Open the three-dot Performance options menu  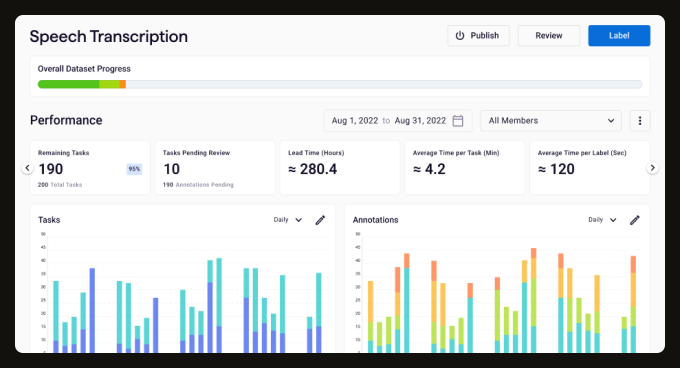pos(640,121)
